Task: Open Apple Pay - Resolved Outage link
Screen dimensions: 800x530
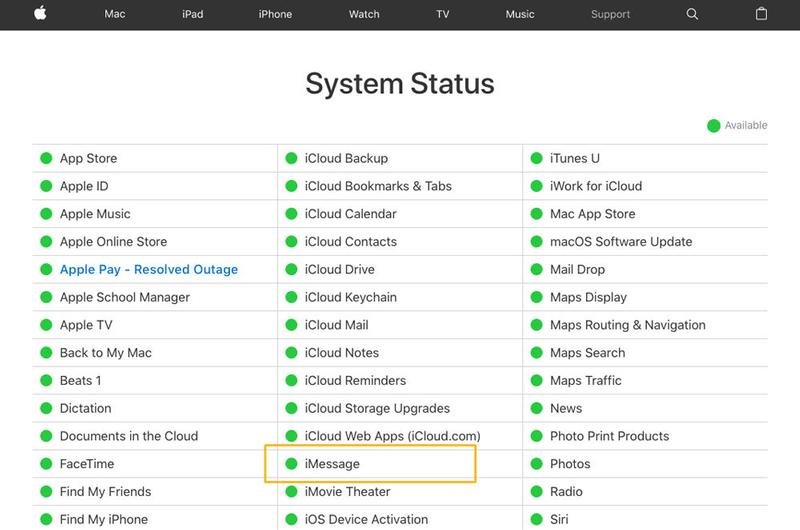Action: tap(149, 270)
